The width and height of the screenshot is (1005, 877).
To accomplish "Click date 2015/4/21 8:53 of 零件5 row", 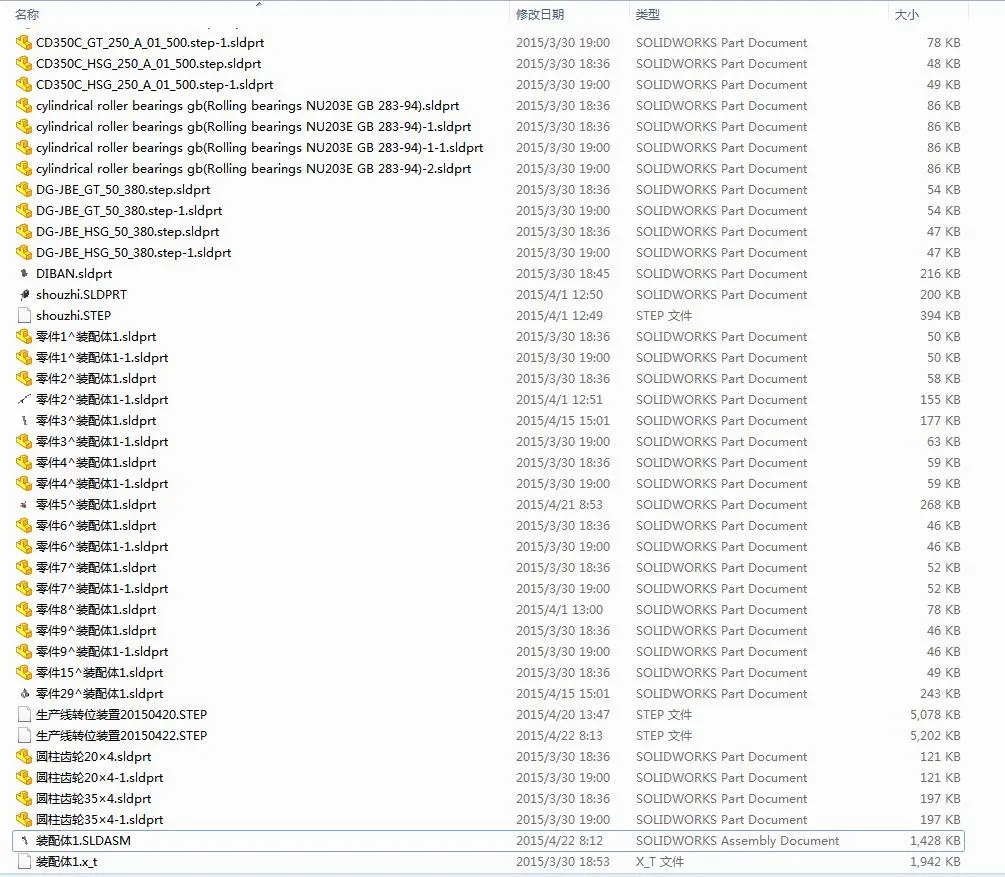I will [x=559, y=505].
